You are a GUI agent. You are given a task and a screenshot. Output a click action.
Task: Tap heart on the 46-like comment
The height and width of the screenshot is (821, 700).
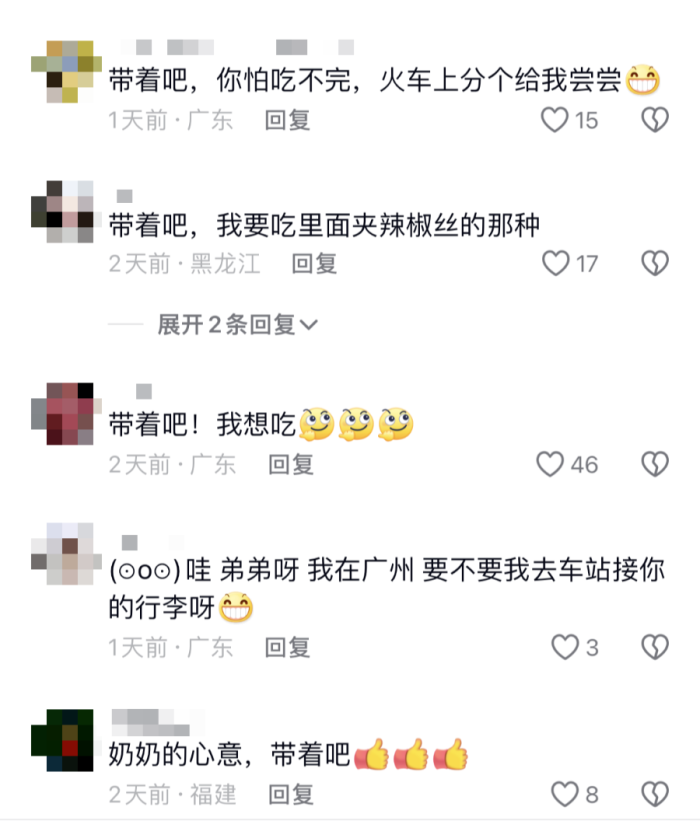pyautogui.click(x=550, y=464)
